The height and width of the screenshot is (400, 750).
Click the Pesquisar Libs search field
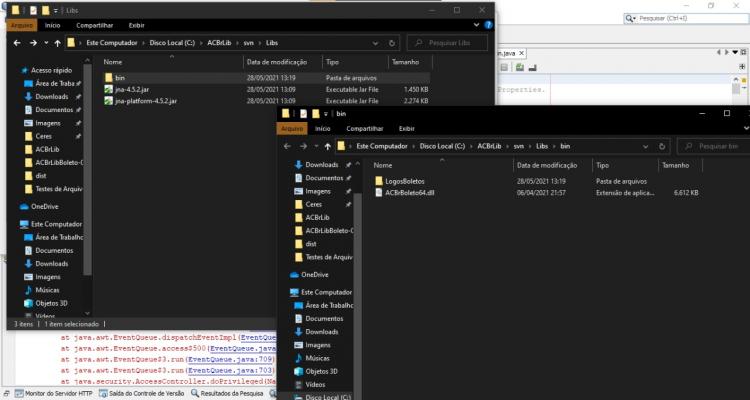point(447,43)
